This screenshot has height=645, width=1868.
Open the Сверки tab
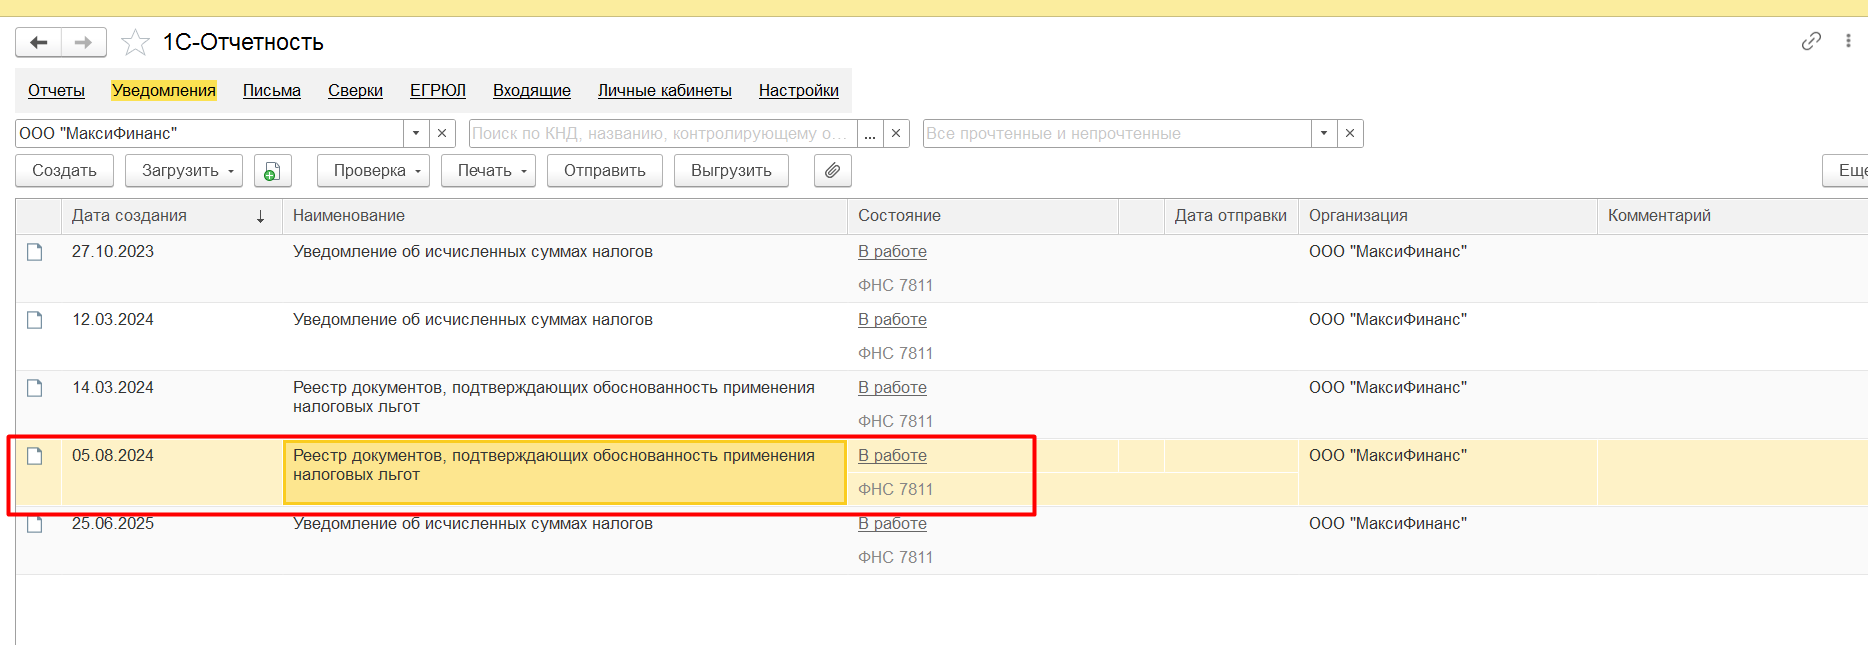[355, 90]
